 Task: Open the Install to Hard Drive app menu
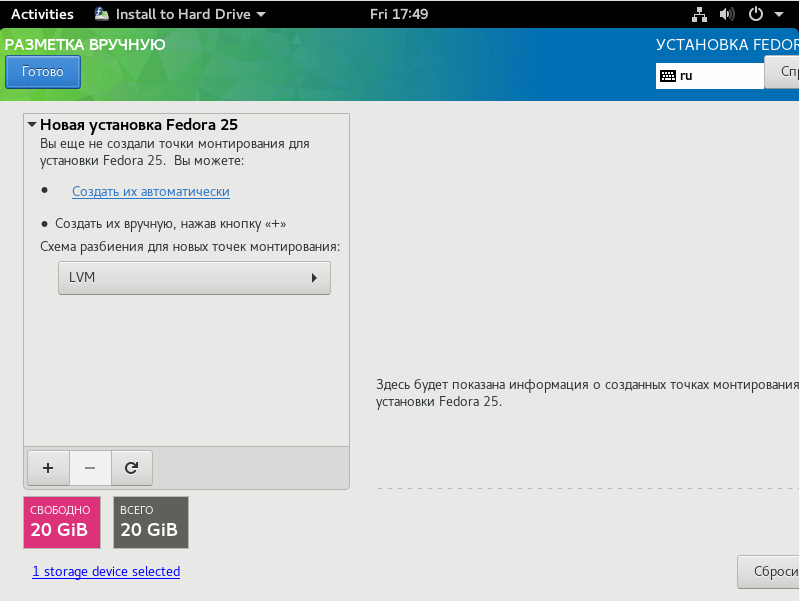click(180, 14)
